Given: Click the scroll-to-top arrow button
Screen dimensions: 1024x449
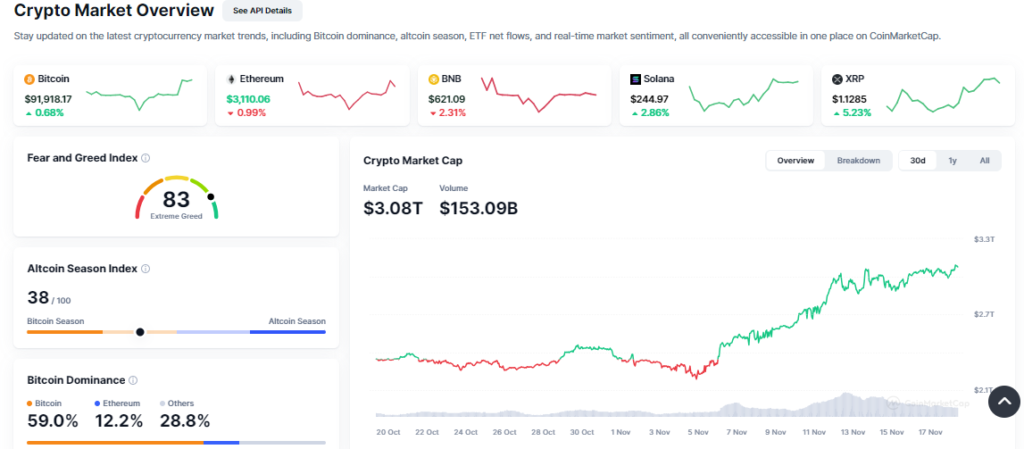Looking at the screenshot, I should tap(1004, 401).
